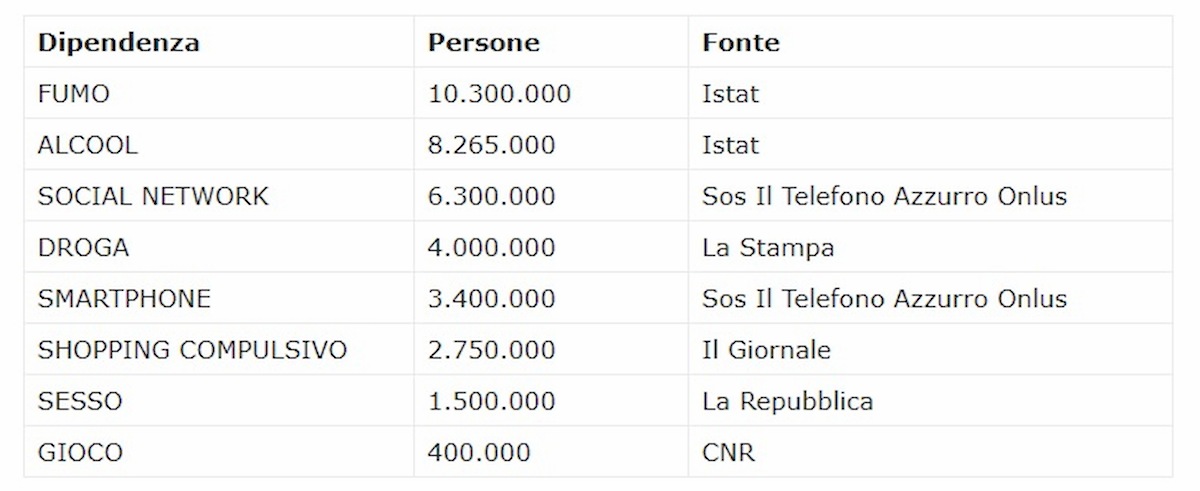The height and width of the screenshot is (491, 1200).
Task: Click the 400.000 value
Action: (x=479, y=452)
